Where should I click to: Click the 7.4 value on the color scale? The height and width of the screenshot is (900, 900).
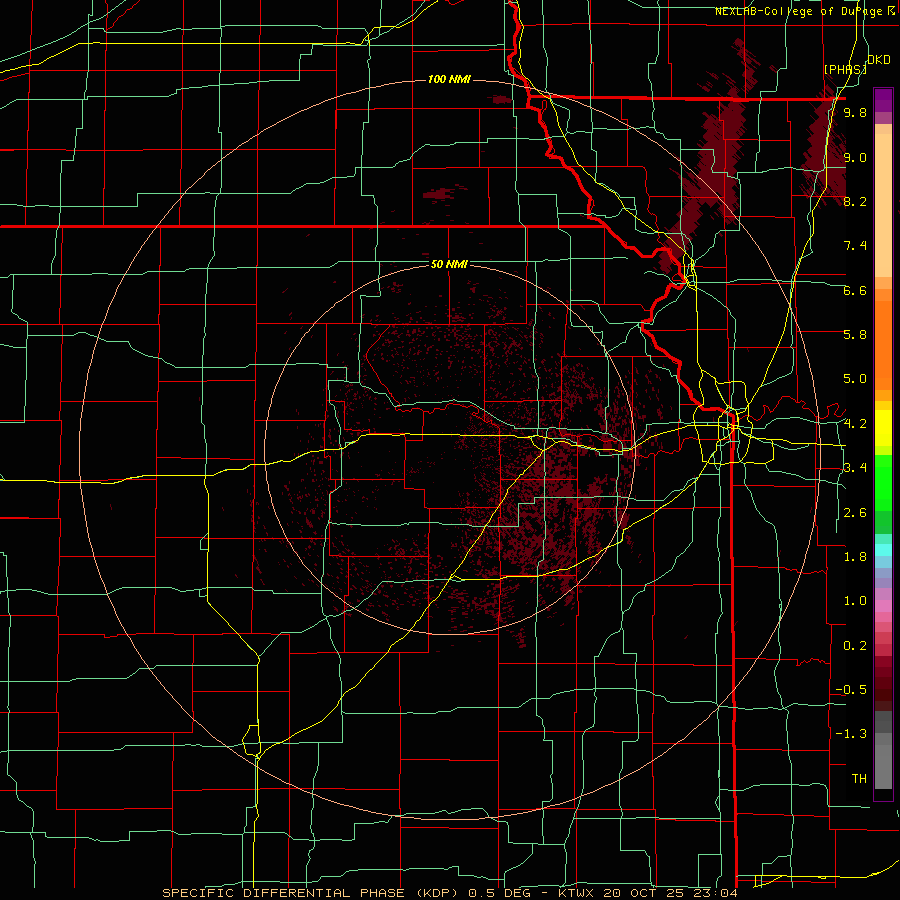click(x=855, y=246)
